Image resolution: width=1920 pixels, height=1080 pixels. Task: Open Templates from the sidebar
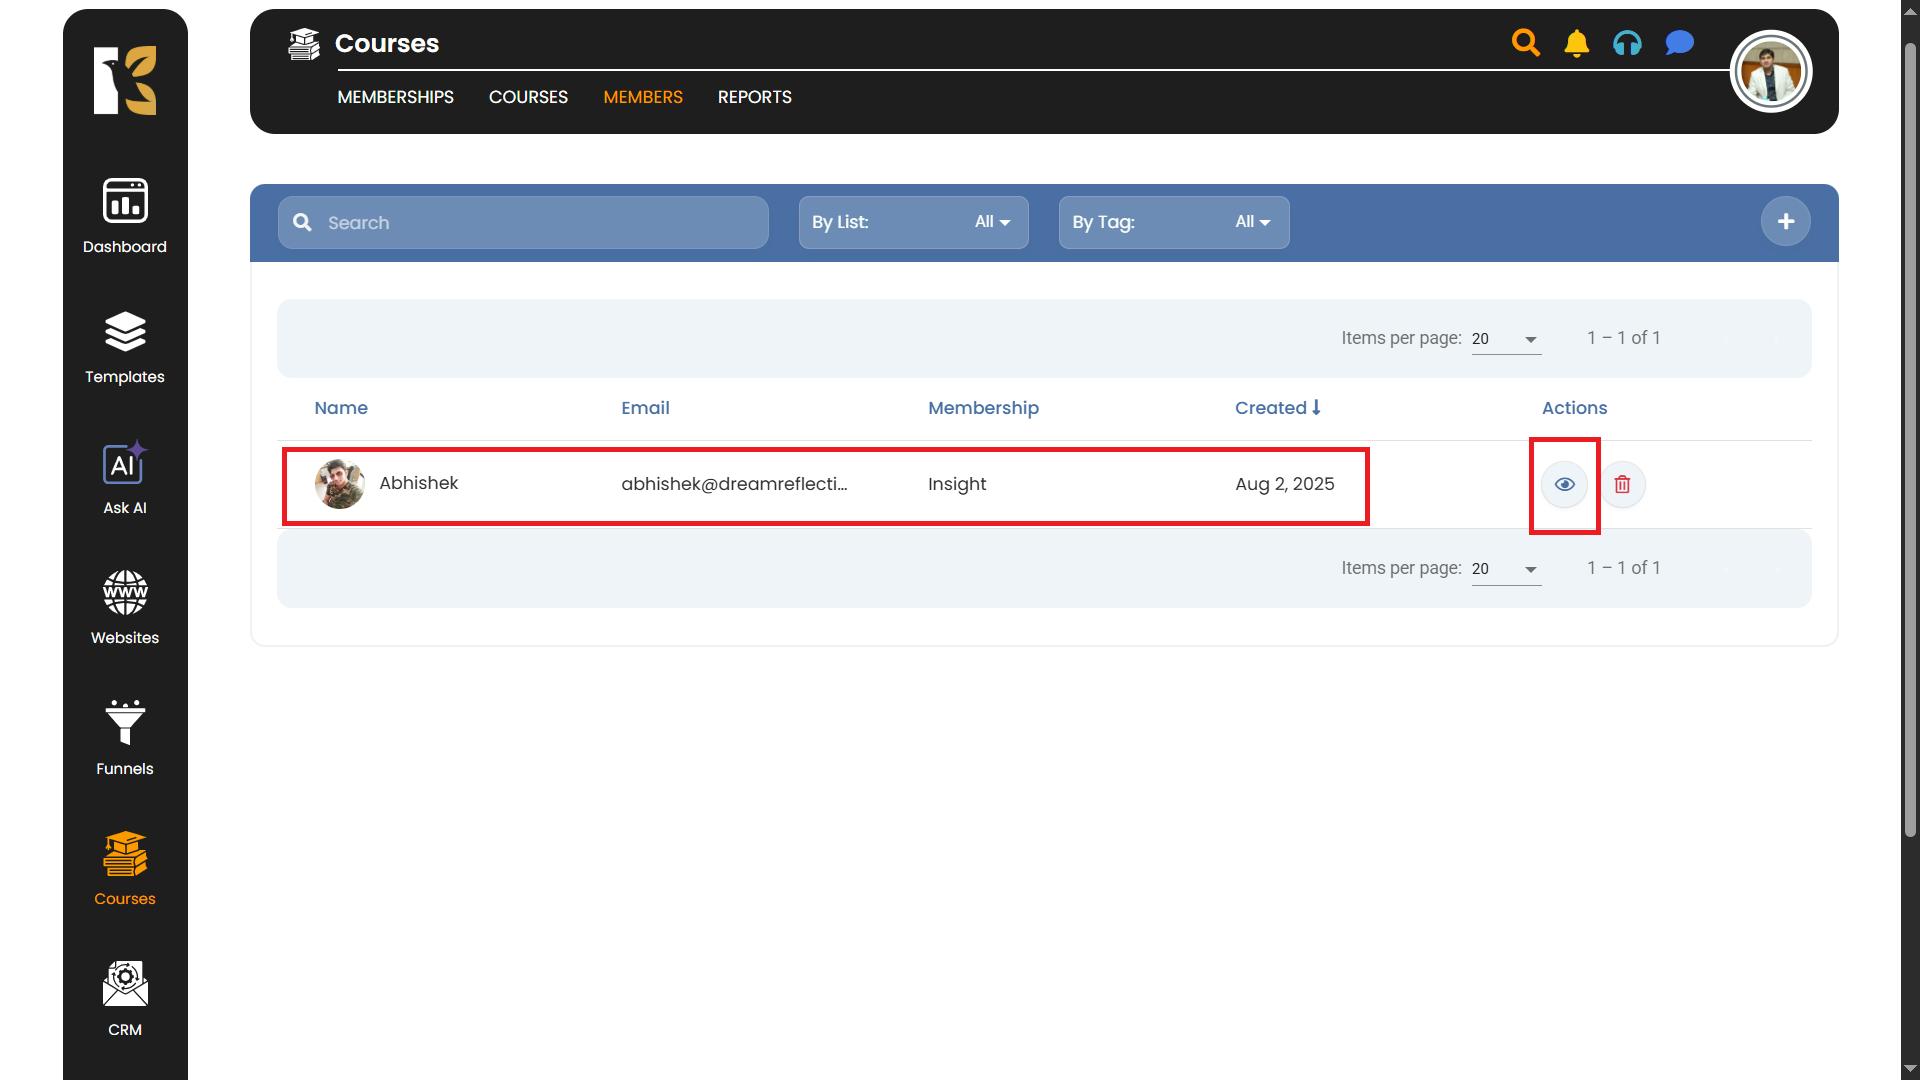point(125,346)
